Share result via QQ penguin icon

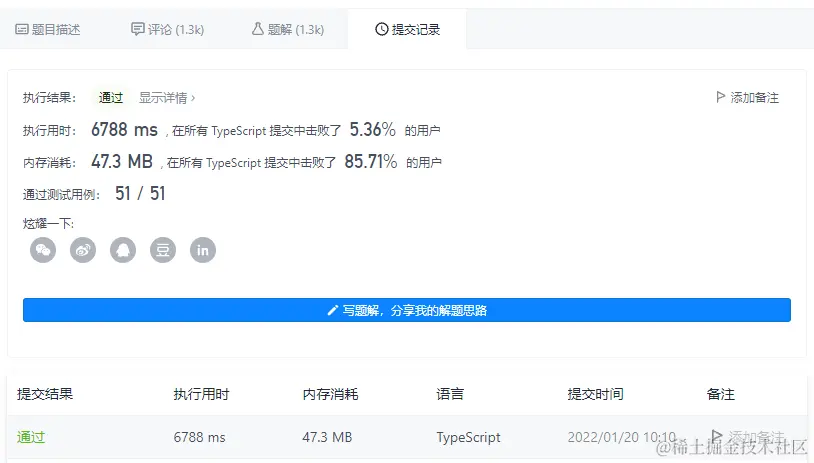click(x=123, y=250)
